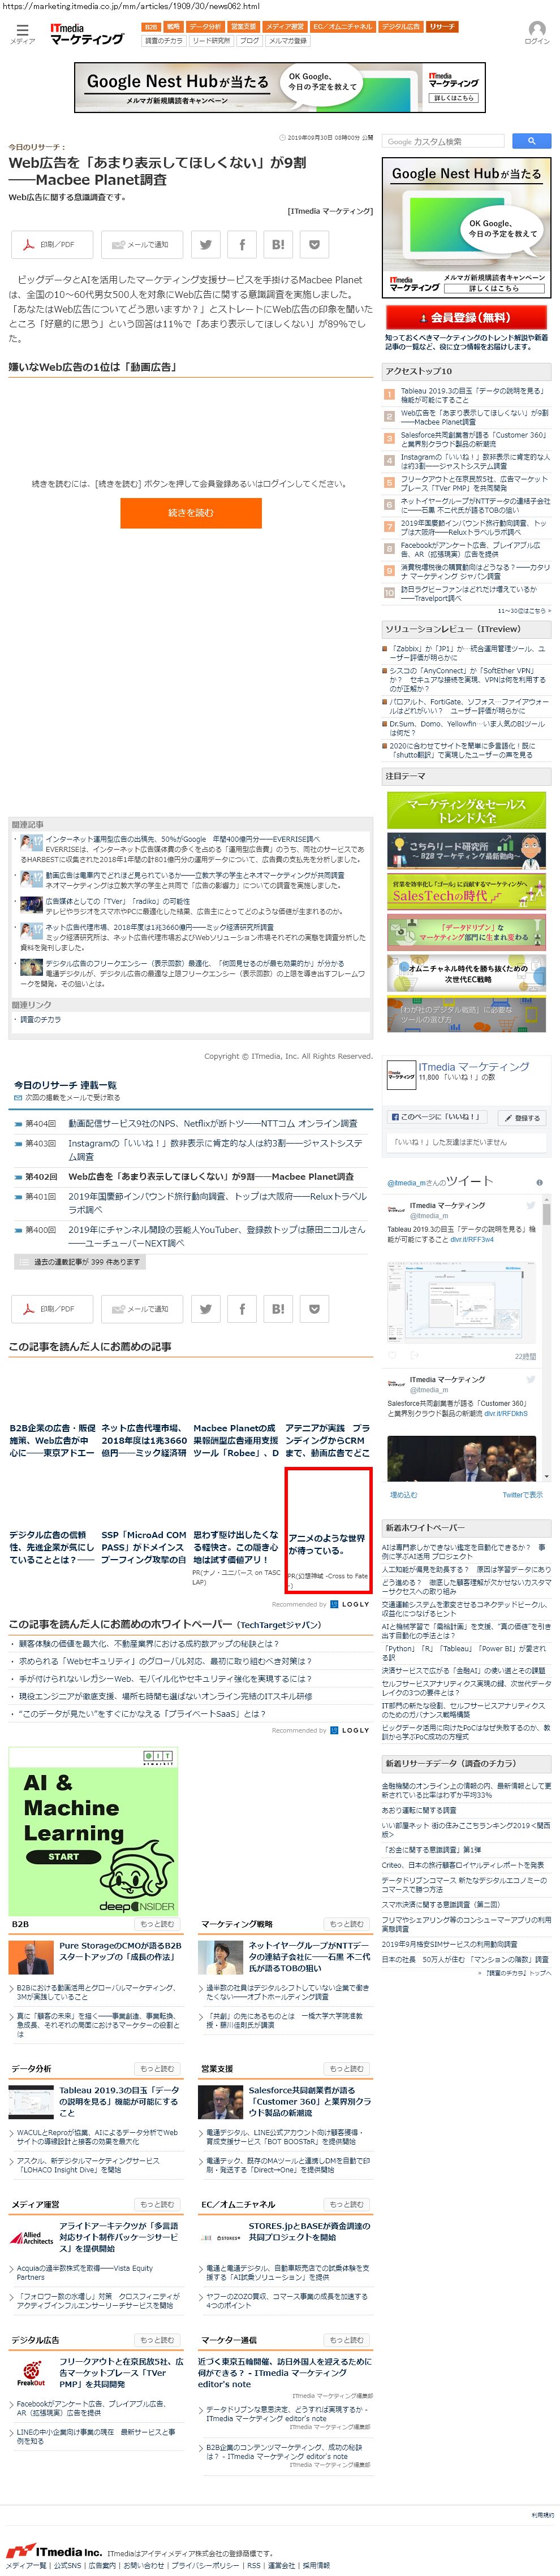Share on Twitter from the upper share bar
The width and height of the screenshot is (560, 2576).
(x=206, y=244)
